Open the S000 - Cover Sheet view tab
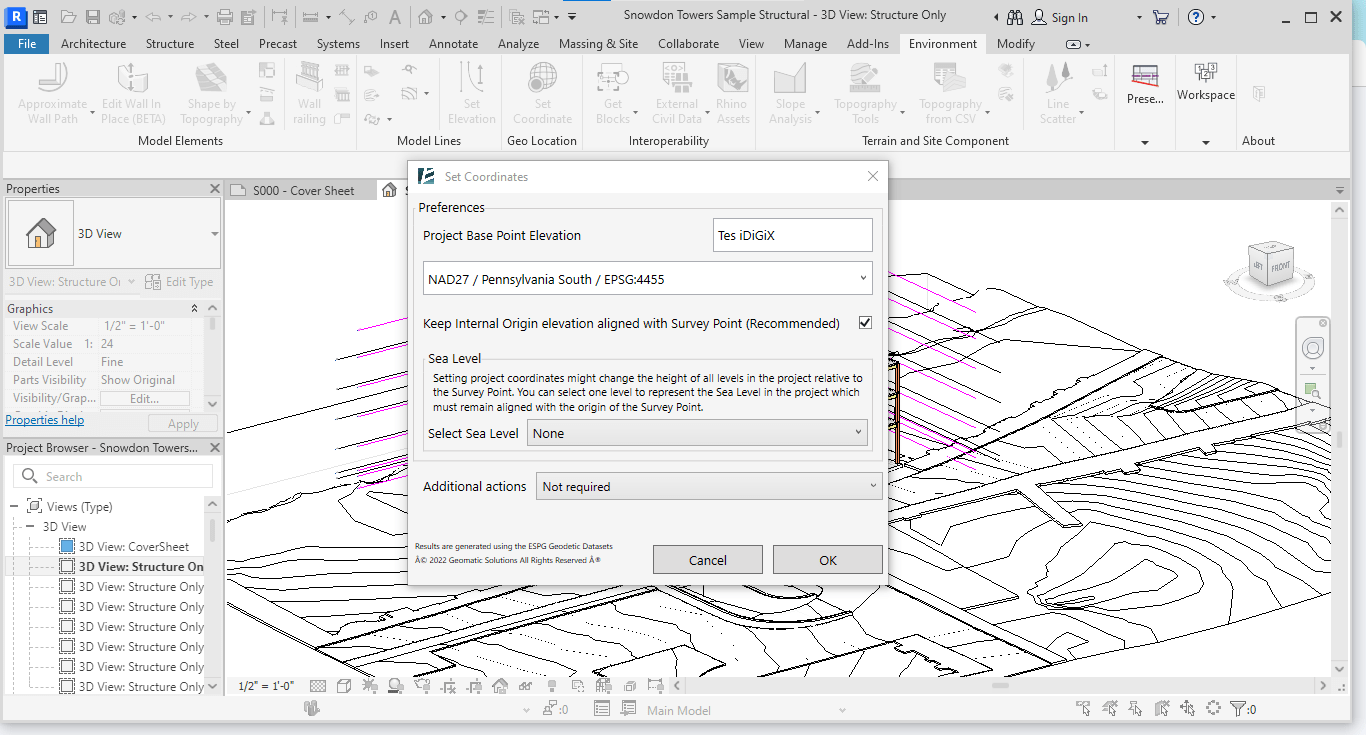The width and height of the screenshot is (1366, 735). [303, 191]
